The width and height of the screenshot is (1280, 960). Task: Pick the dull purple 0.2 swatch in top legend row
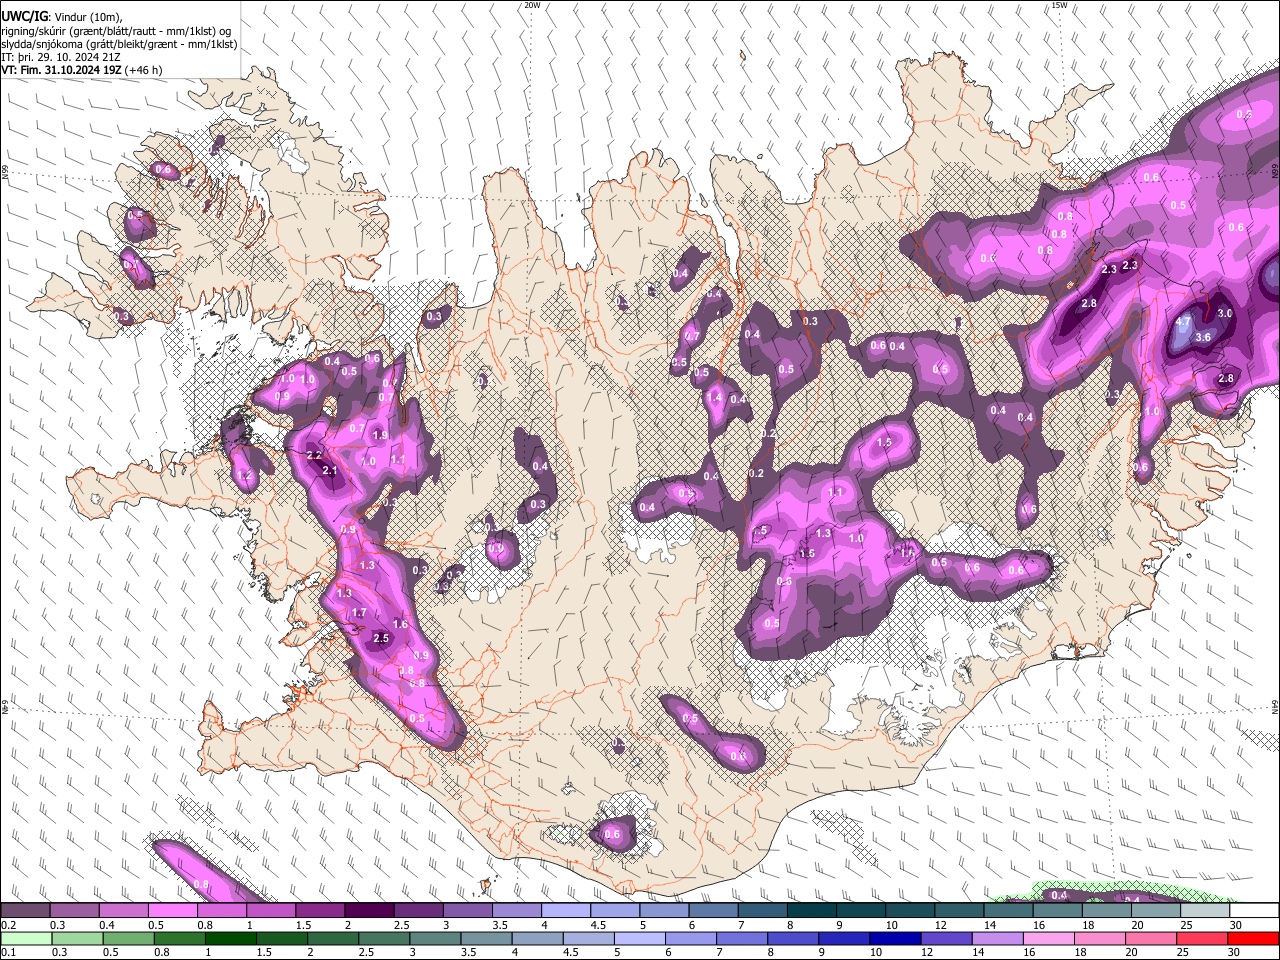[25, 910]
